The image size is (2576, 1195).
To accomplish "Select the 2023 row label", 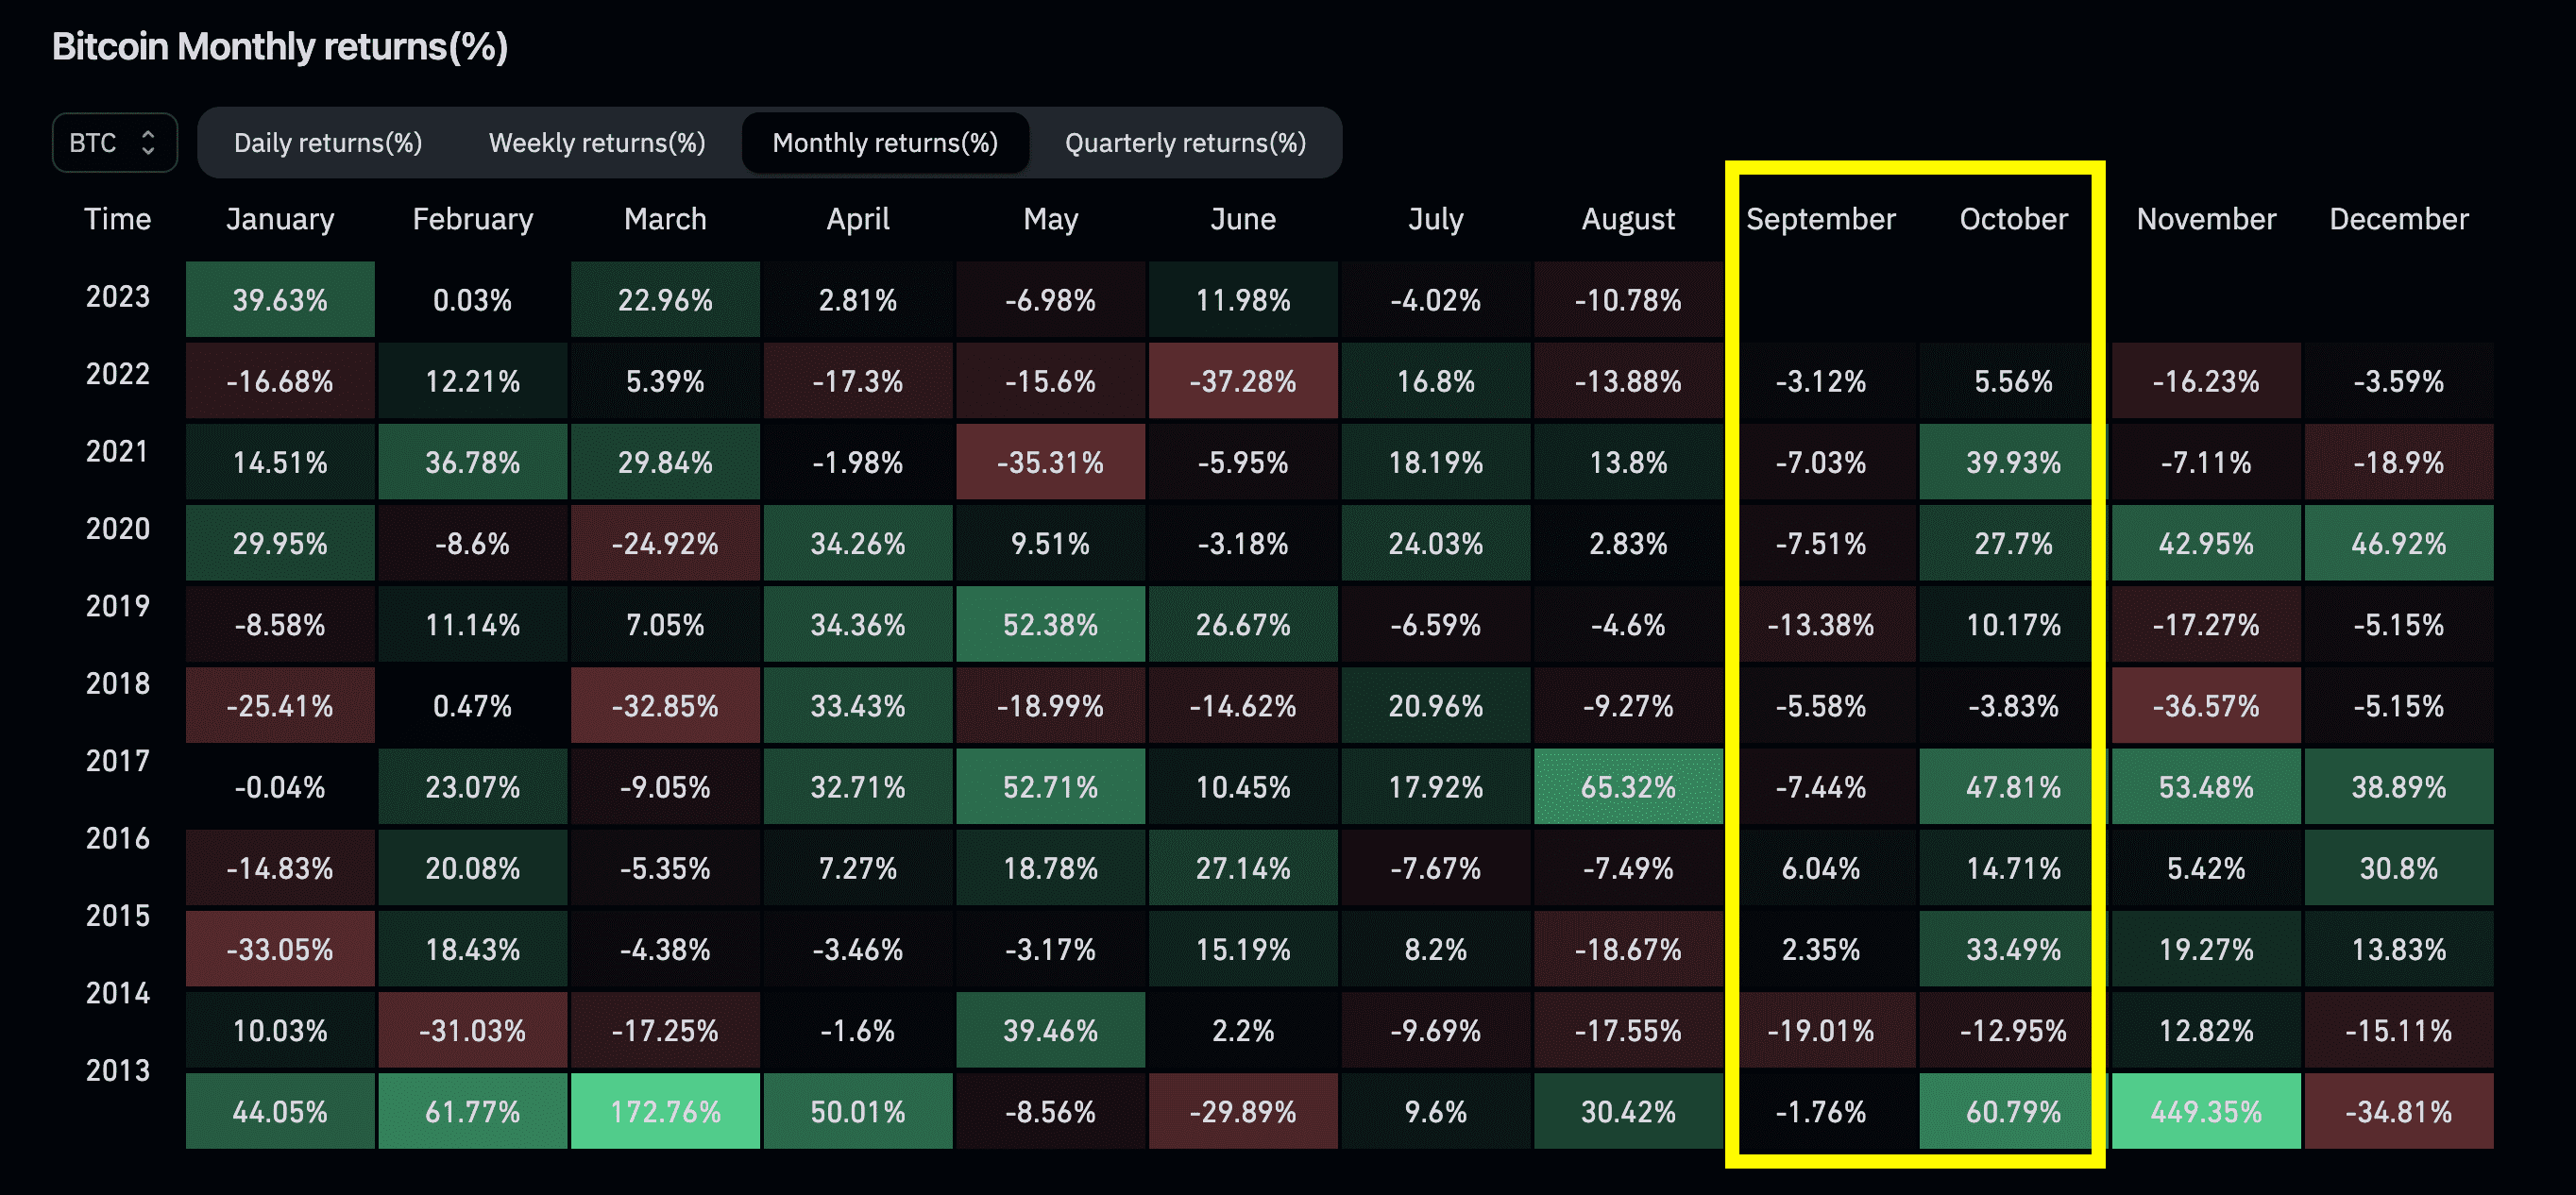I will (118, 297).
